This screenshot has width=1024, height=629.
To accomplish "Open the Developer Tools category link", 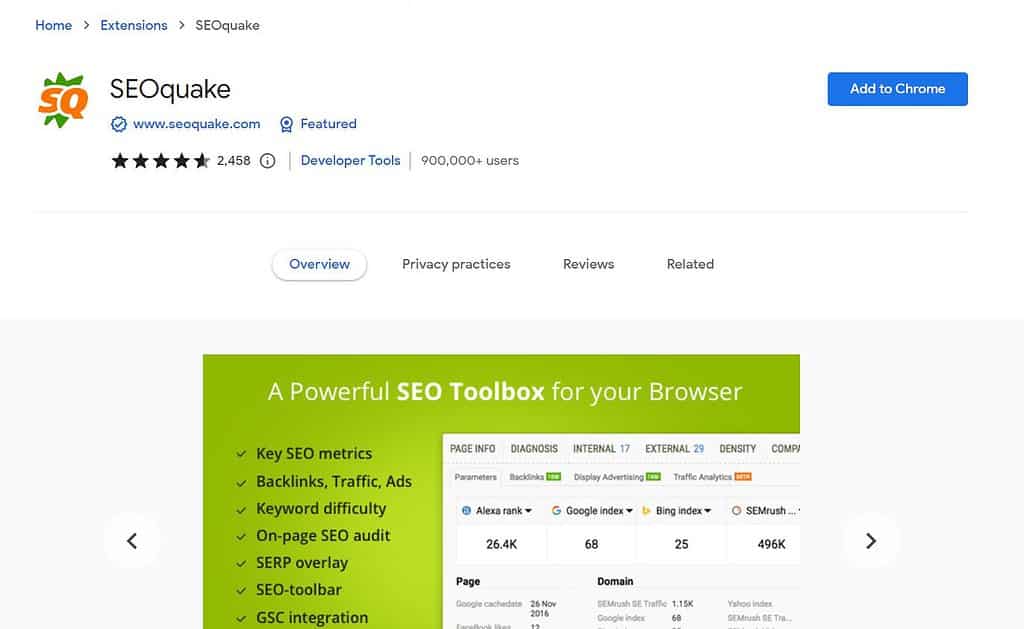I will click(x=350, y=160).
